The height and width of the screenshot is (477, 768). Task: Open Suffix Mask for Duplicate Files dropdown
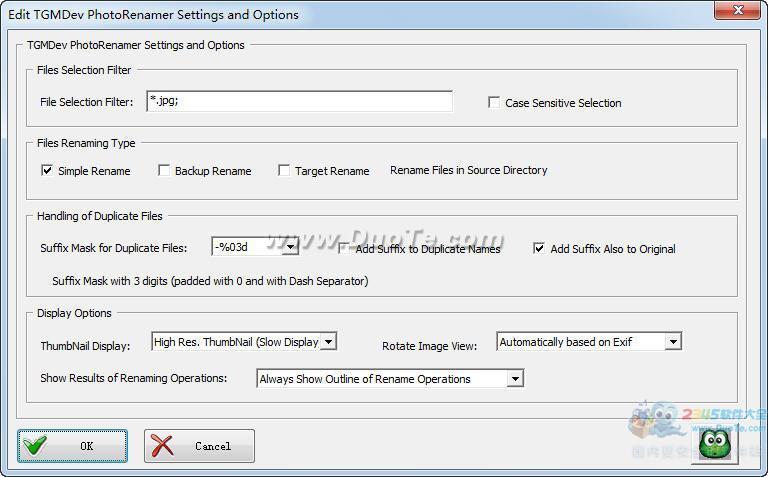click(x=291, y=247)
